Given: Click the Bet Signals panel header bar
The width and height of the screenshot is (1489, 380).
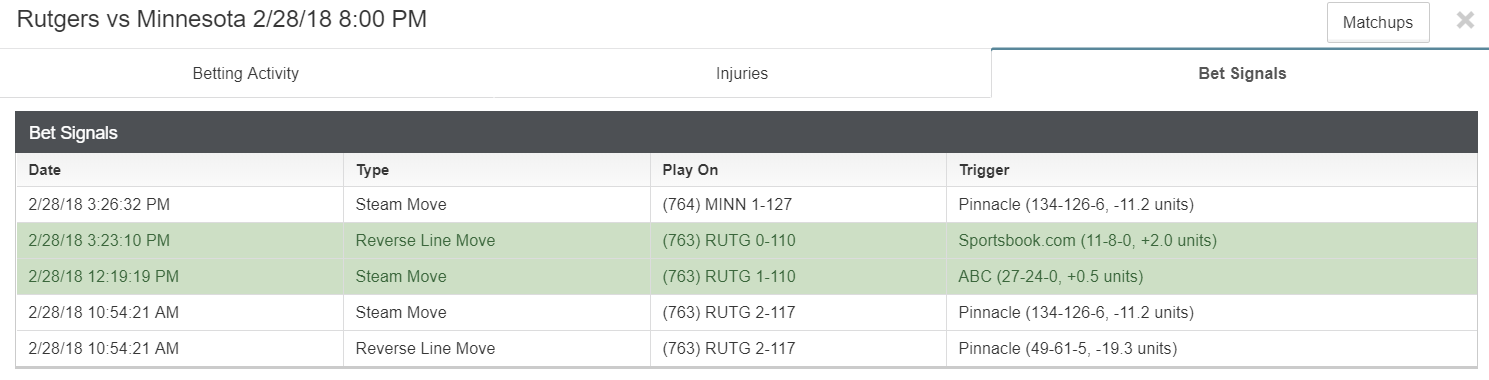Looking at the screenshot, I should [x=746, y=132].
